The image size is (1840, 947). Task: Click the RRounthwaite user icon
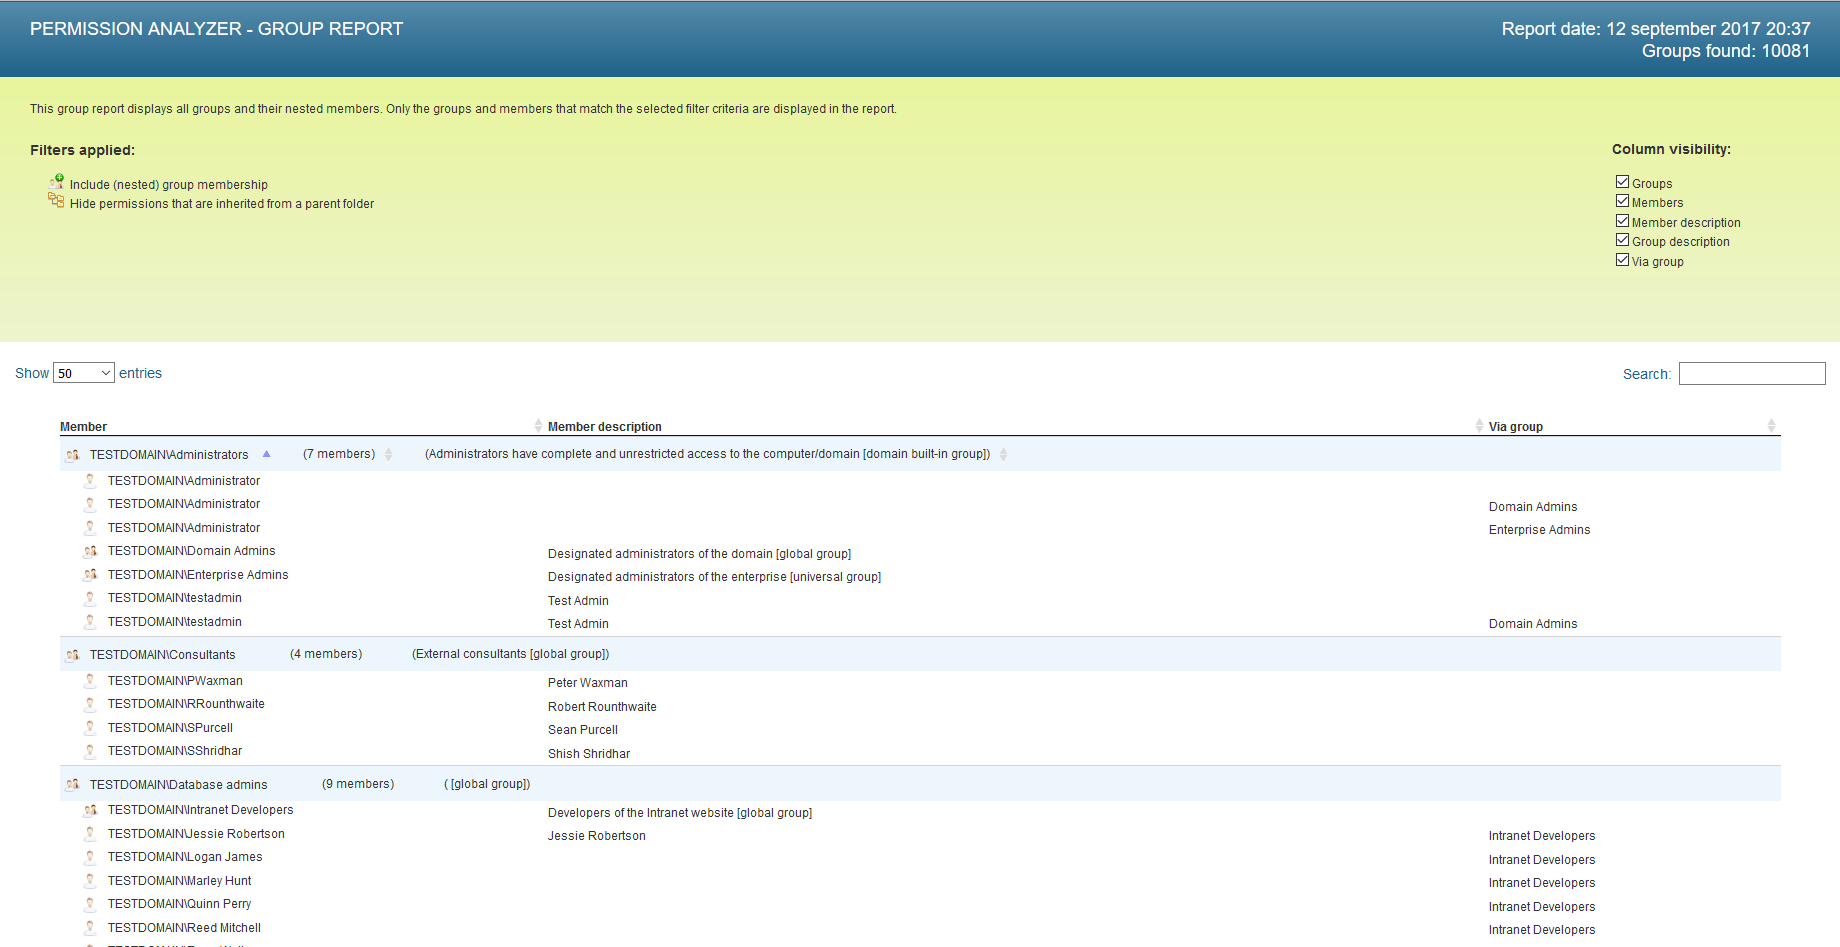(x=90, y=704)
